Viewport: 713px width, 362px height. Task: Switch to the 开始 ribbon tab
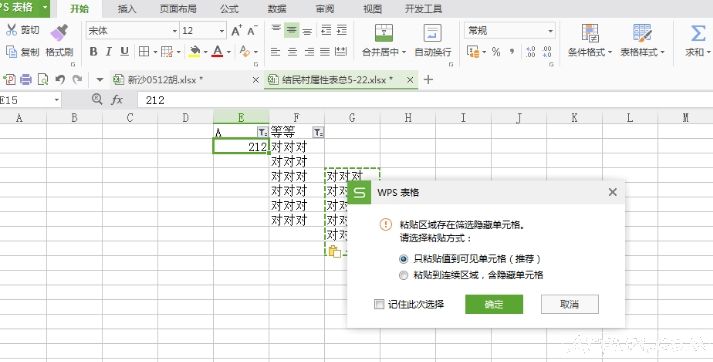pyautogui.click(x=80, y=9)
